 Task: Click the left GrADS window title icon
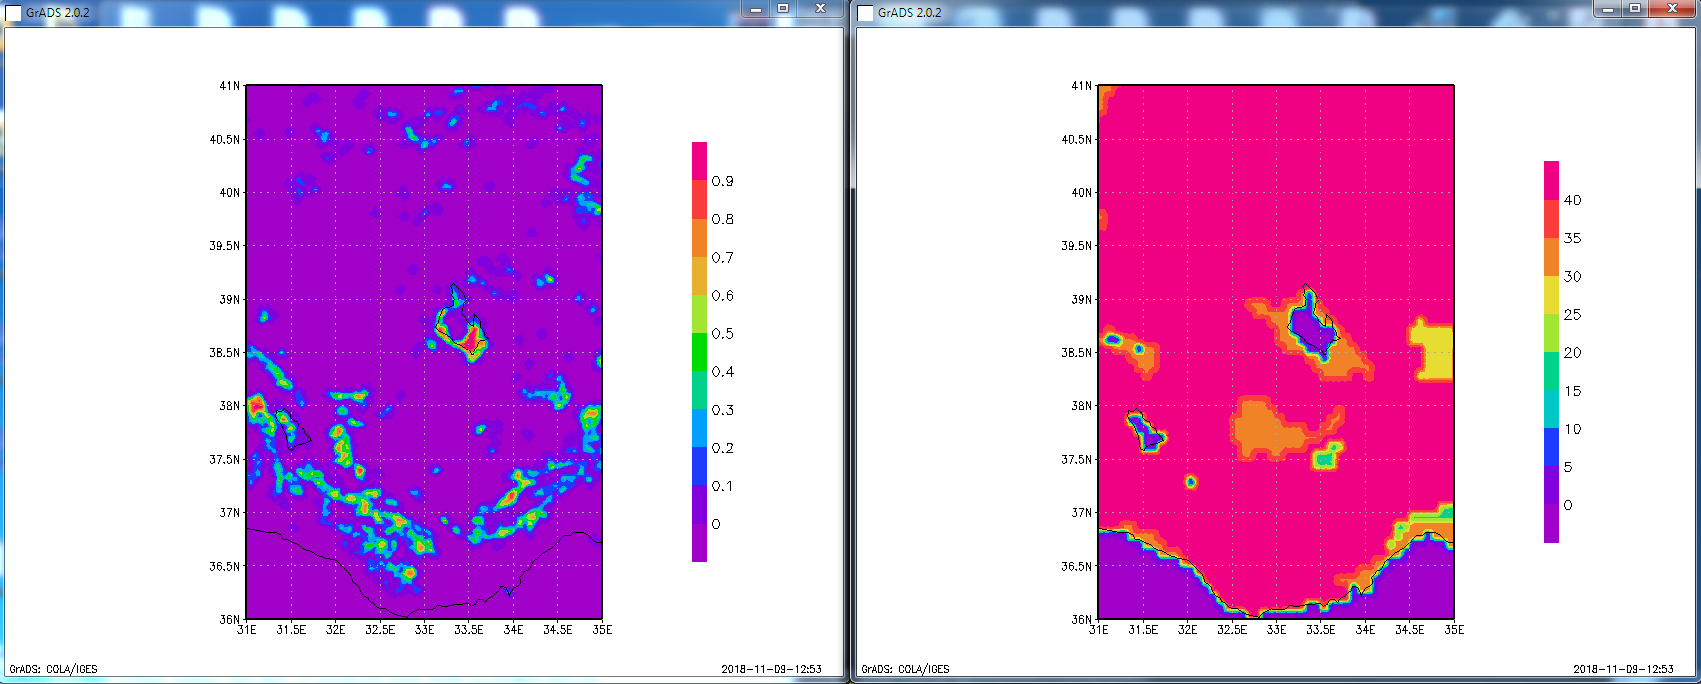[13, 13]
